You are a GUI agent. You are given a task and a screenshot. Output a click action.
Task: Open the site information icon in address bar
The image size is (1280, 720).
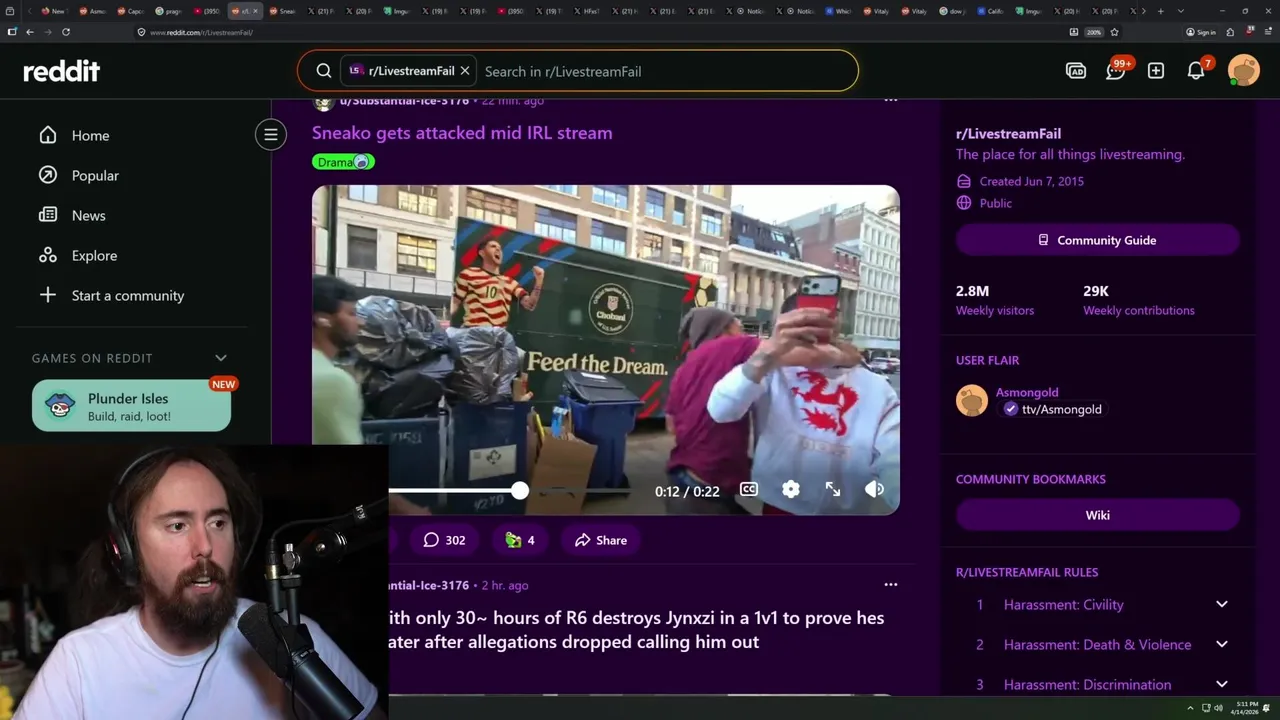click(141, 32)
